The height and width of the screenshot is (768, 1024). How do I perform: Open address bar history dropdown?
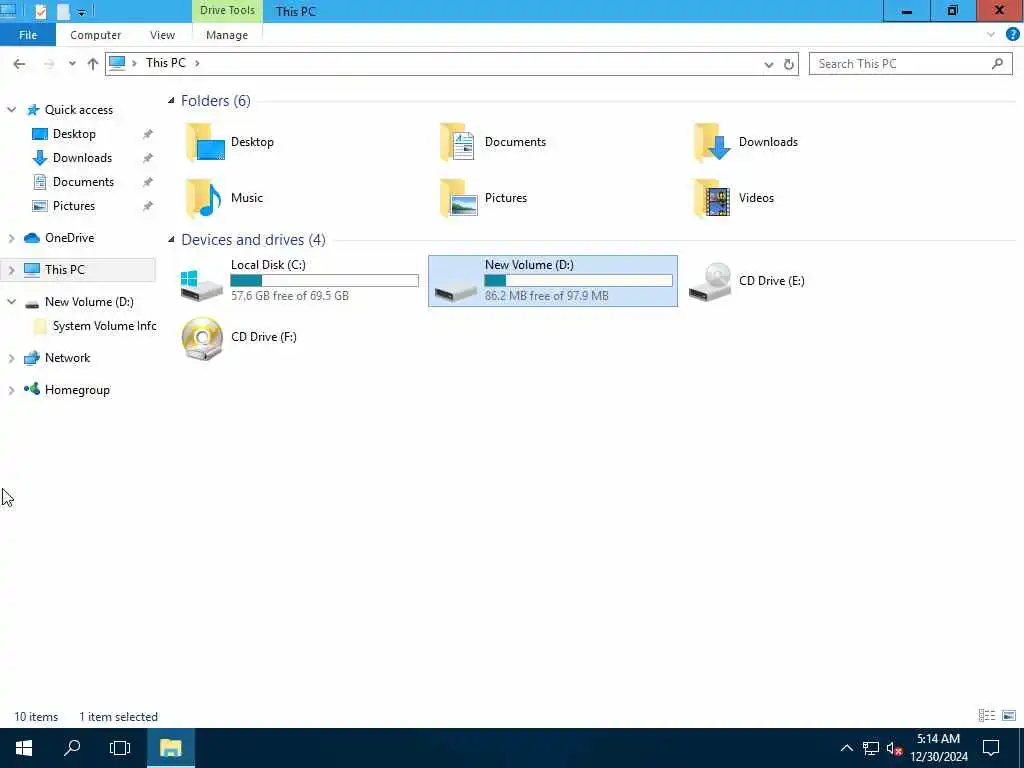click(x=769, y=64)
